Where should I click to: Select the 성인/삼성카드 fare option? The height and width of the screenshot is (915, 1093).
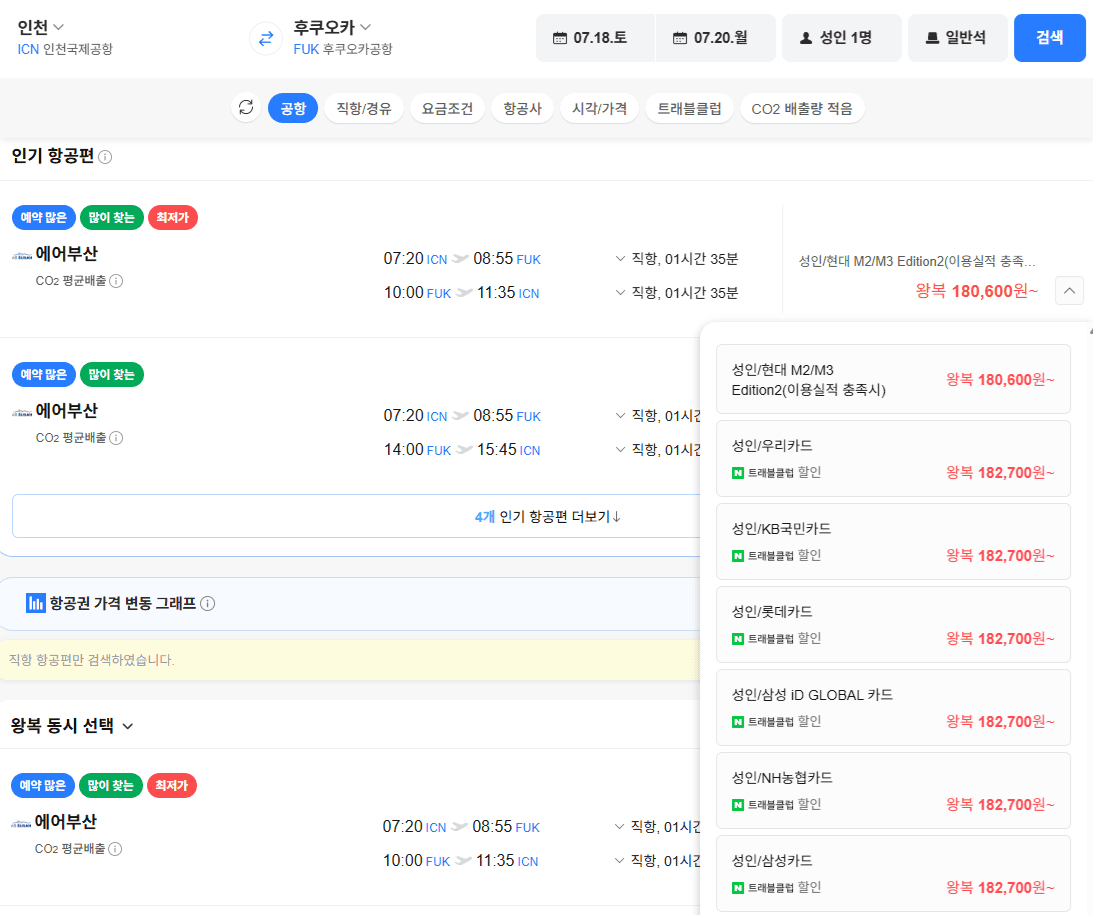[893, 873]
